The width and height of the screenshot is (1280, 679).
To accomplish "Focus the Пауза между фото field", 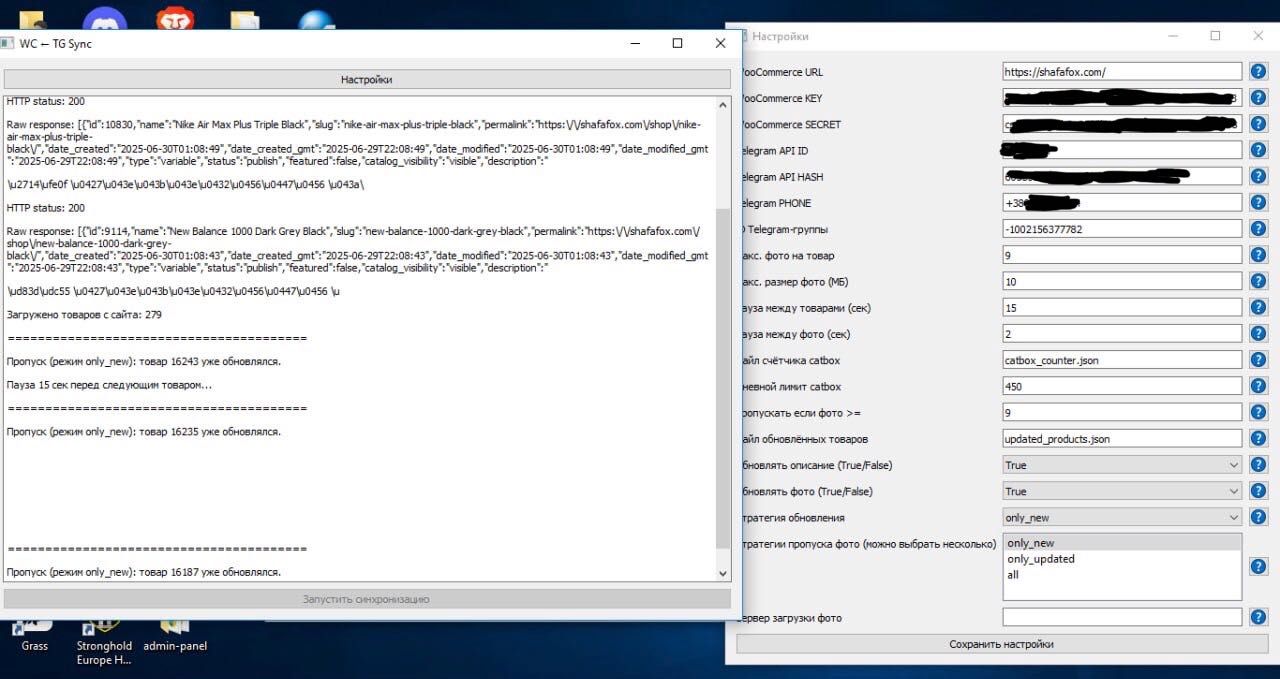I will pos(1123,334).
